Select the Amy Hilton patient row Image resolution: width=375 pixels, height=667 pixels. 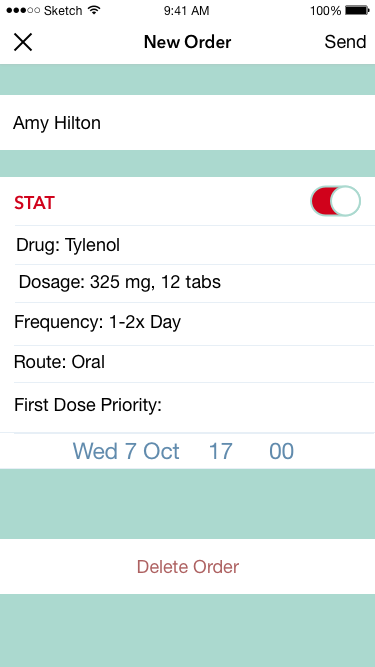(188, 123)
